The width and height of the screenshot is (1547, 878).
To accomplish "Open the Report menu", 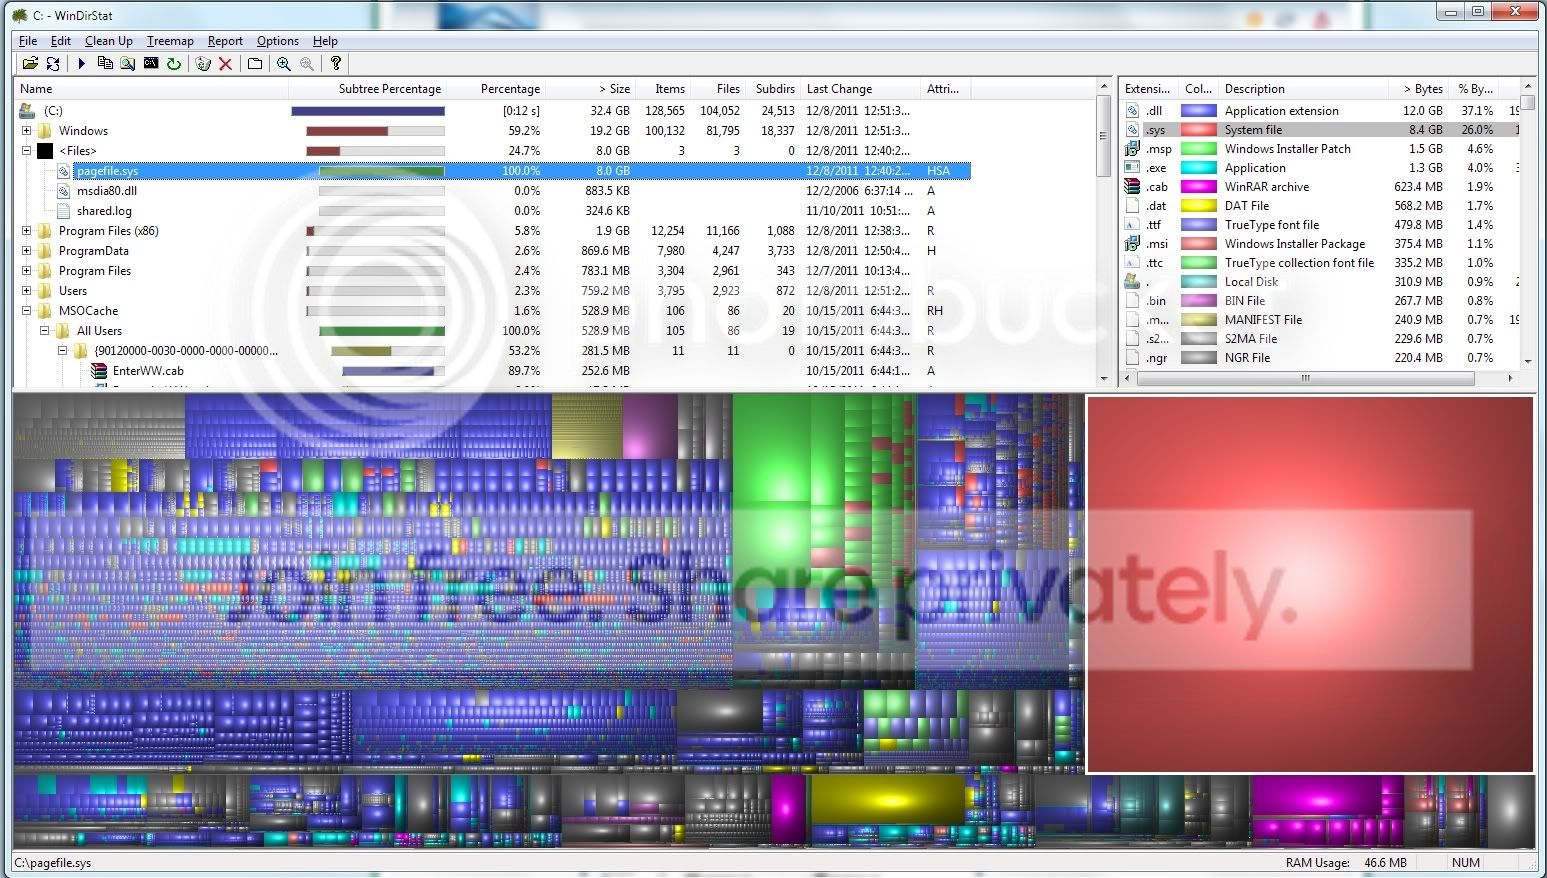I will pyautogui.click(x=225, y=41).
